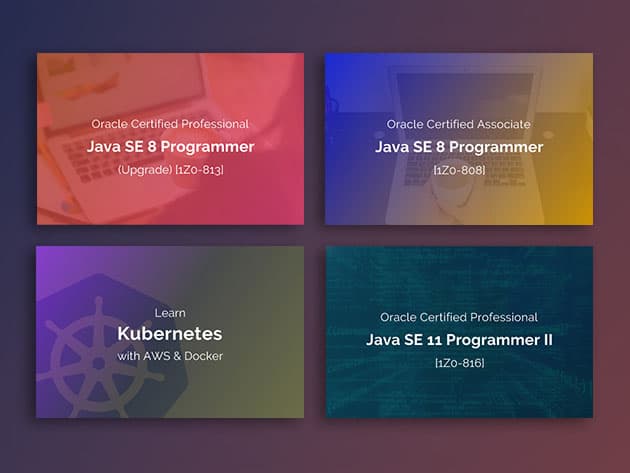630x473 pixels.
Task: Click the "[1Z0-808]" exam code
Action: click(x=459, y=170)
